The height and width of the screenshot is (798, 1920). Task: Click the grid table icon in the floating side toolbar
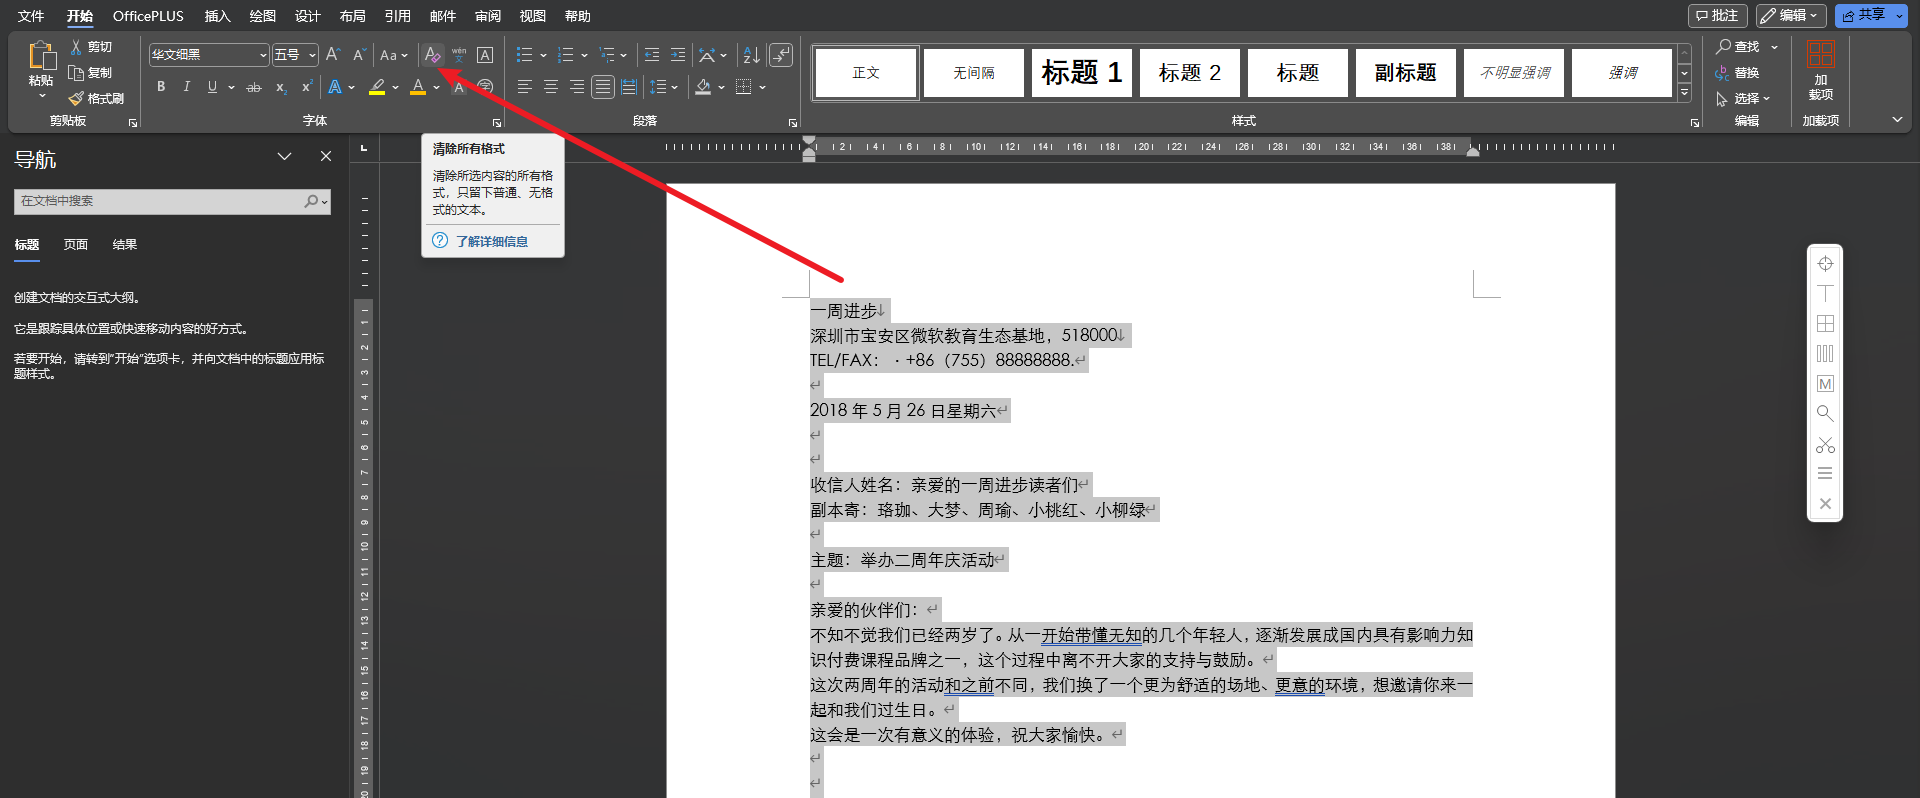pos(1825,323)
